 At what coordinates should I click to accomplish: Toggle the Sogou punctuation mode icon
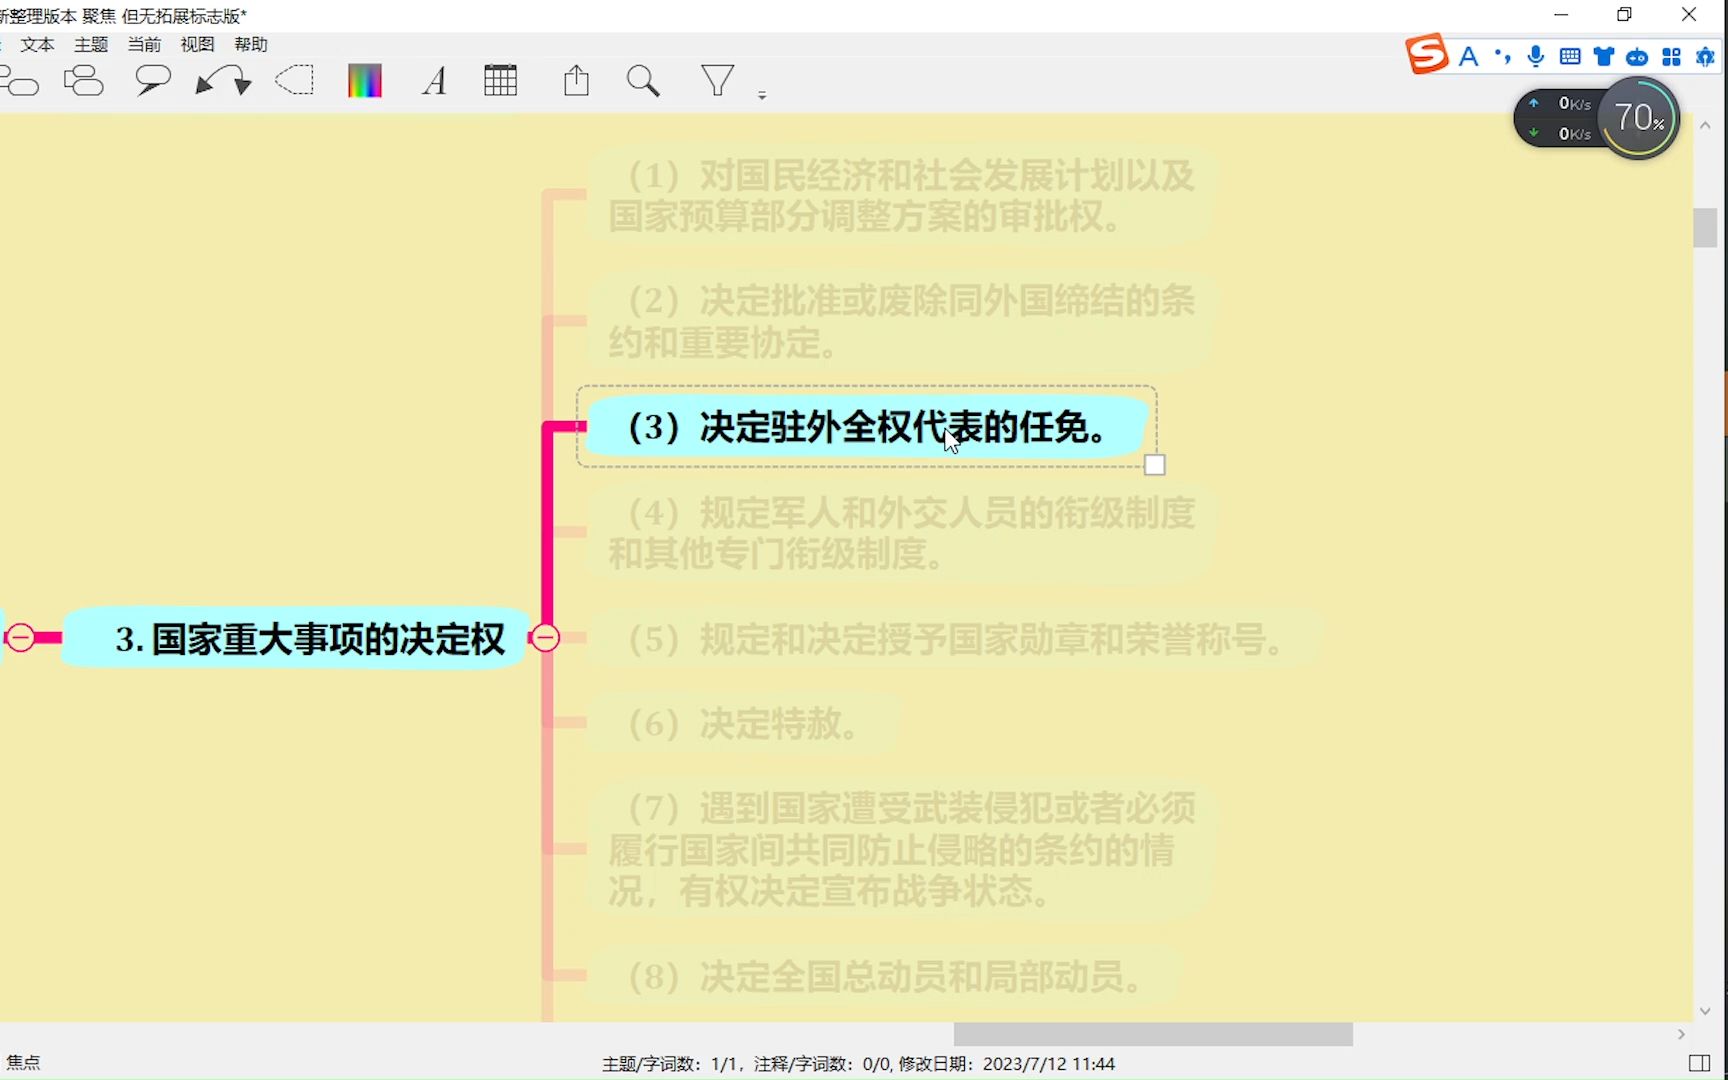click(1503, 56)
